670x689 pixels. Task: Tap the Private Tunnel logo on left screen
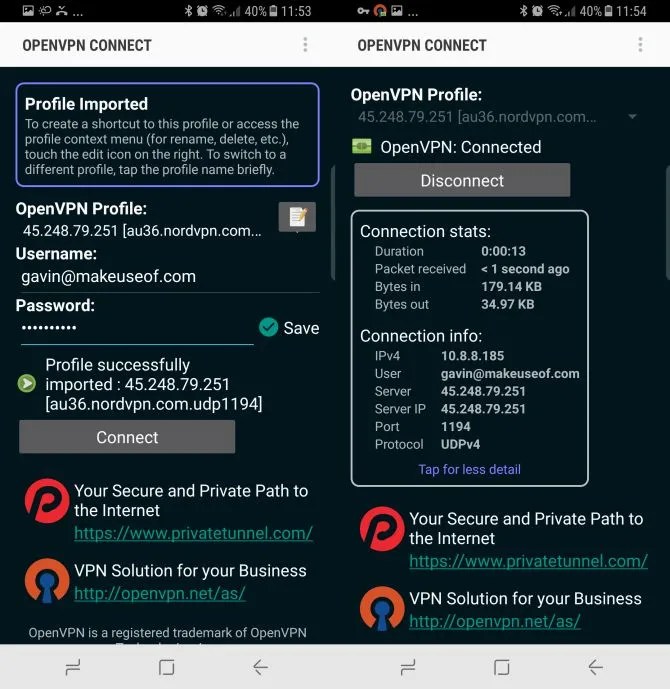coord(47,501)
